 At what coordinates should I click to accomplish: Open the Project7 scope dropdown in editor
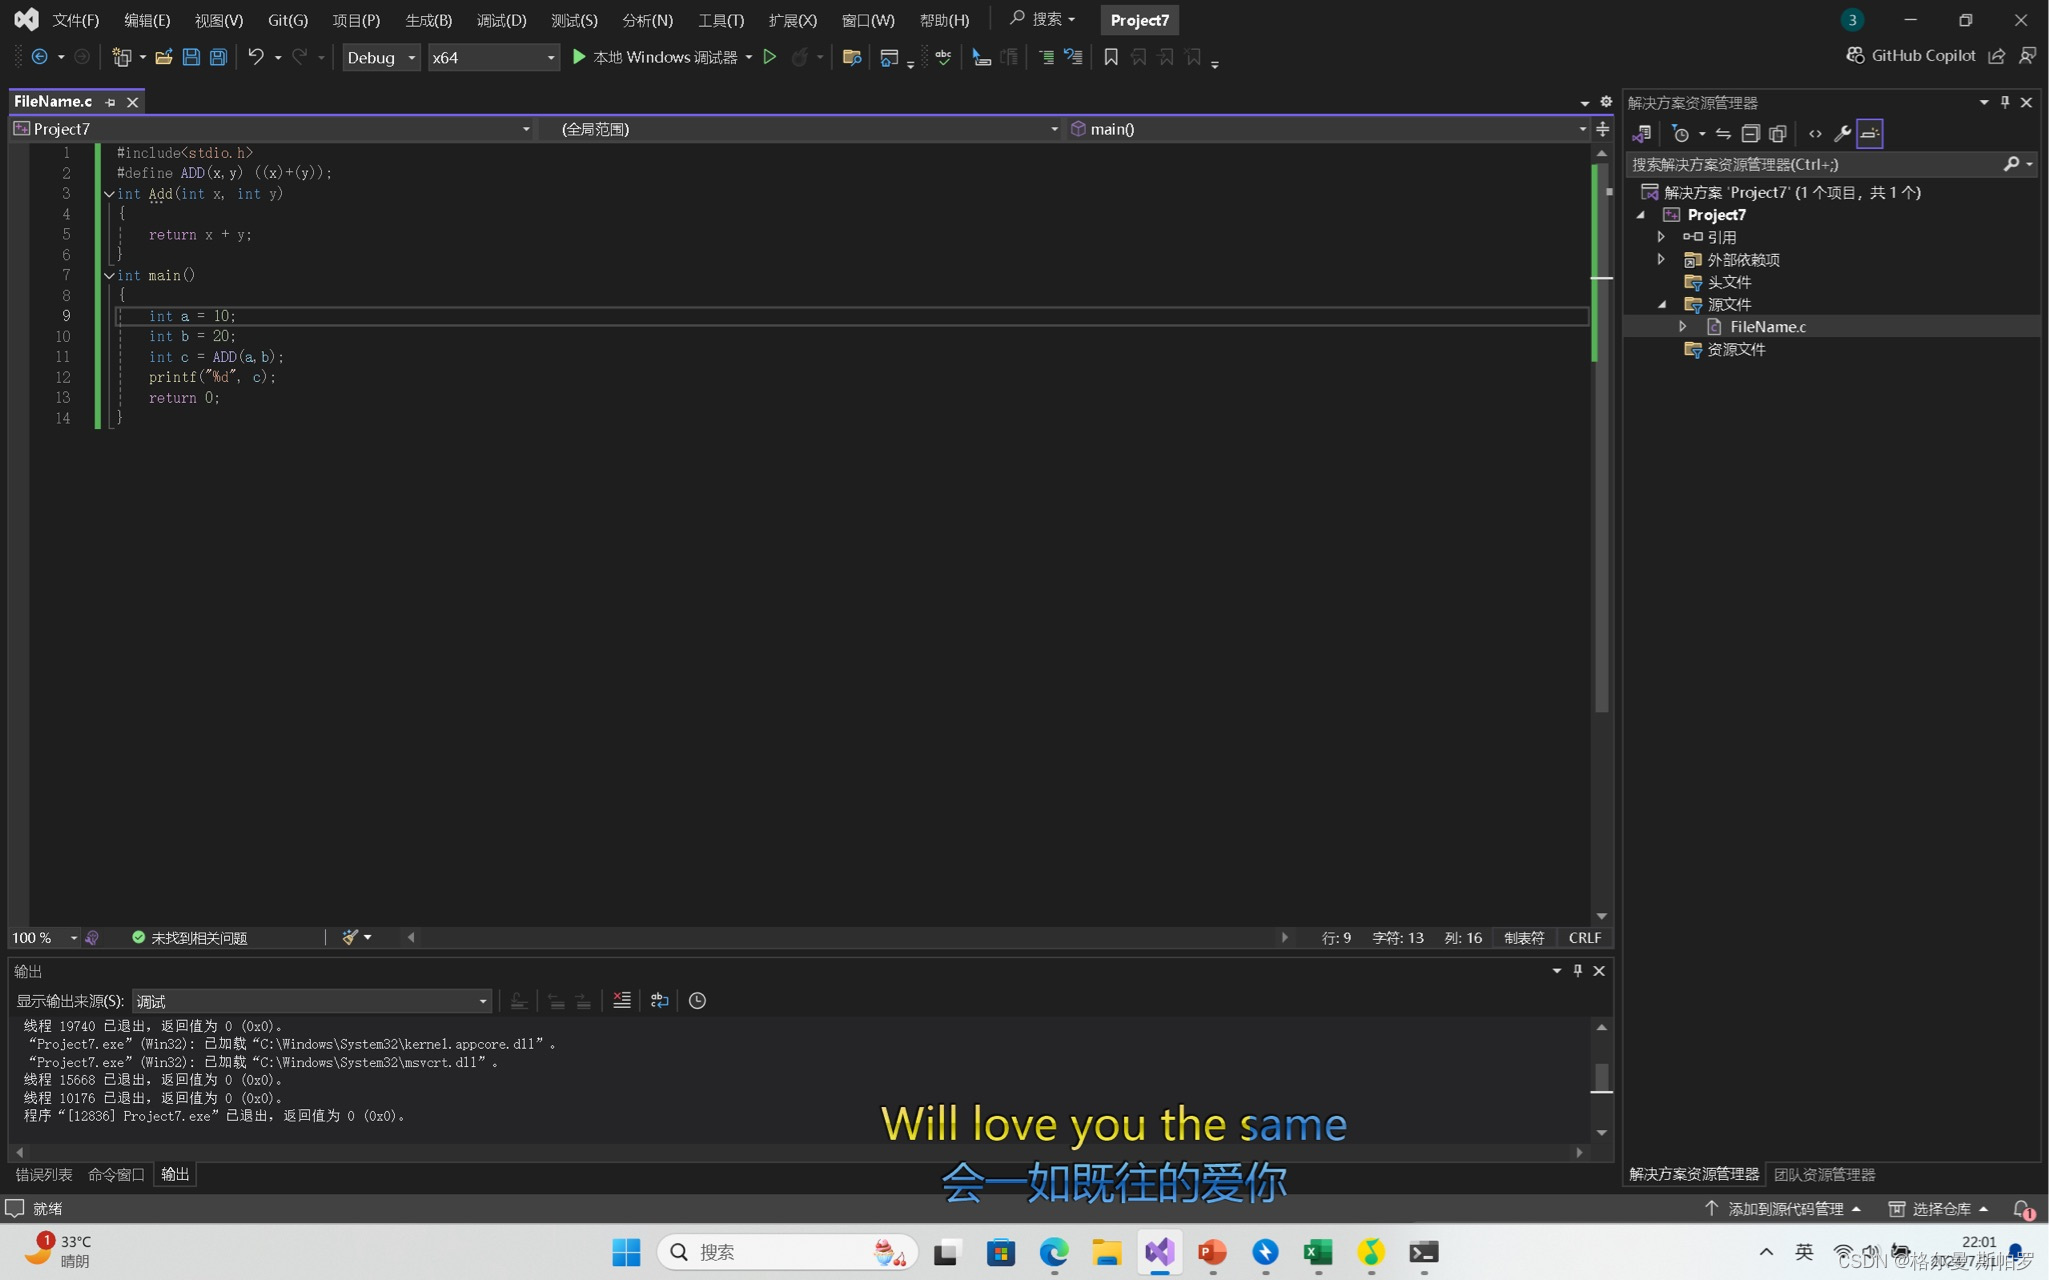point(272,129)
